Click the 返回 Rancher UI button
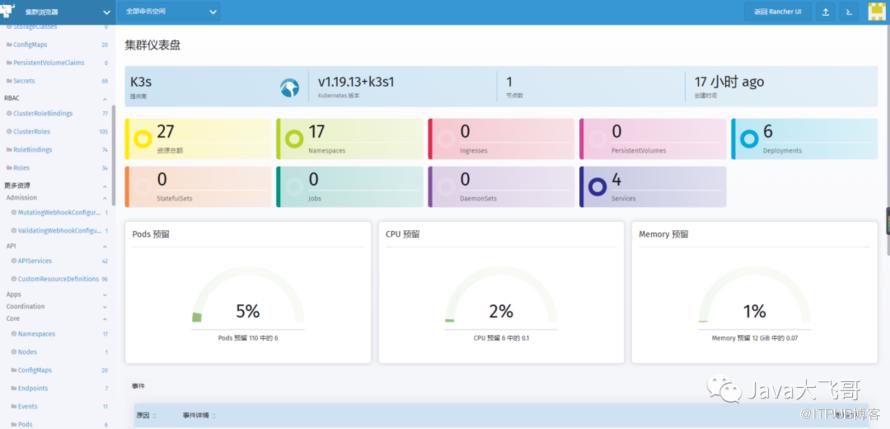Screen dimensions: 890x429 (x=777, y=12)
